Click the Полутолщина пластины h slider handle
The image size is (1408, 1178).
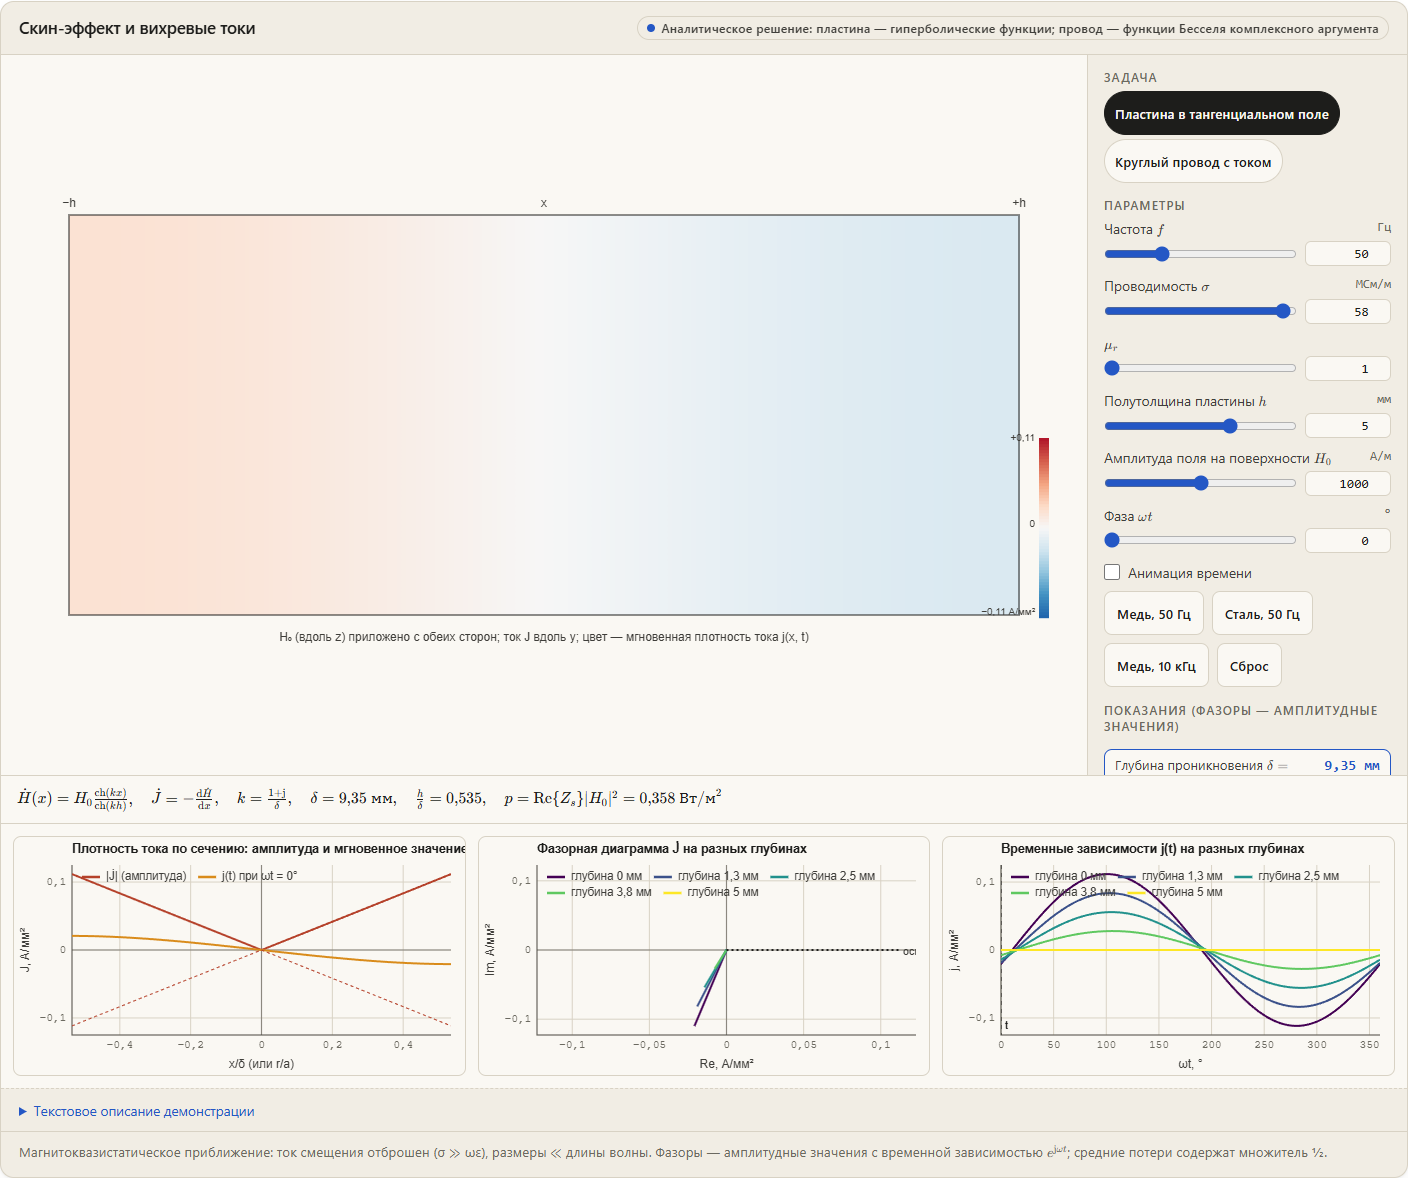point(1230,426)
